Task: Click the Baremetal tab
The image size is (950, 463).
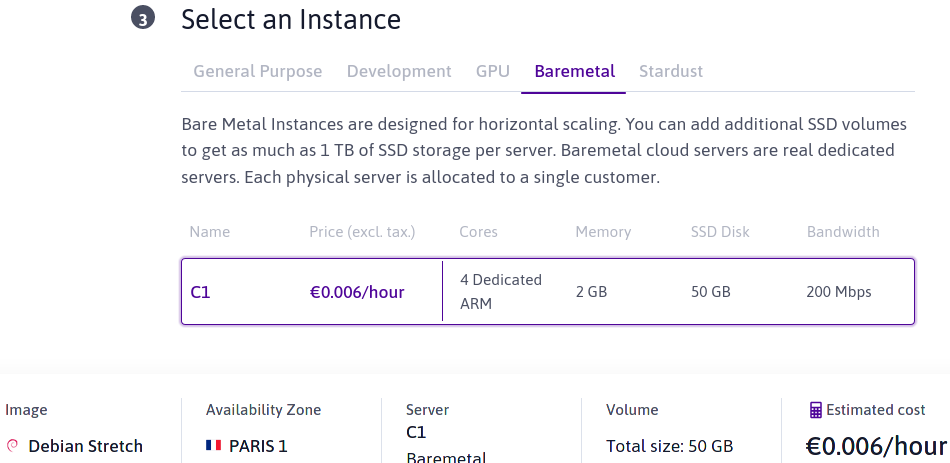Action: 574,71
